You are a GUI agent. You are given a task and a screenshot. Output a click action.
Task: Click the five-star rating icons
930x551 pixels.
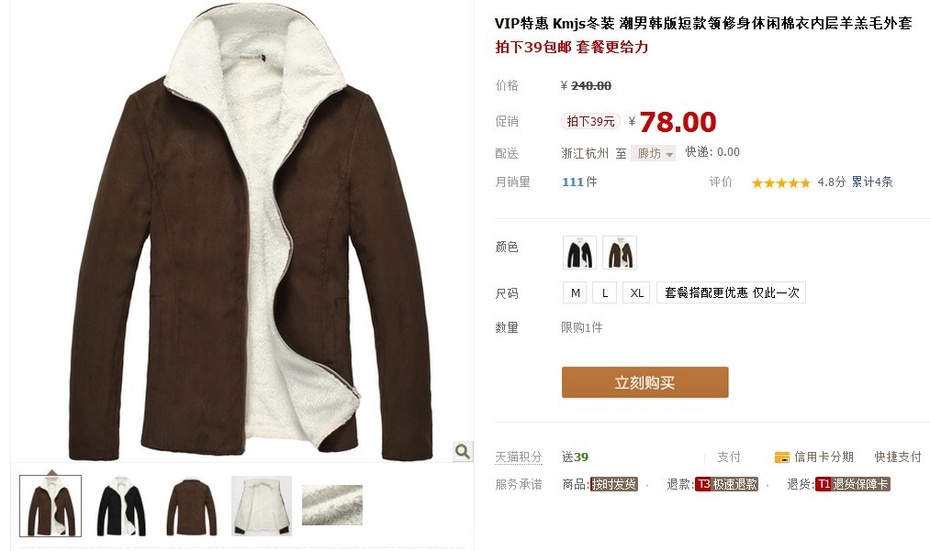click(781, 183)
